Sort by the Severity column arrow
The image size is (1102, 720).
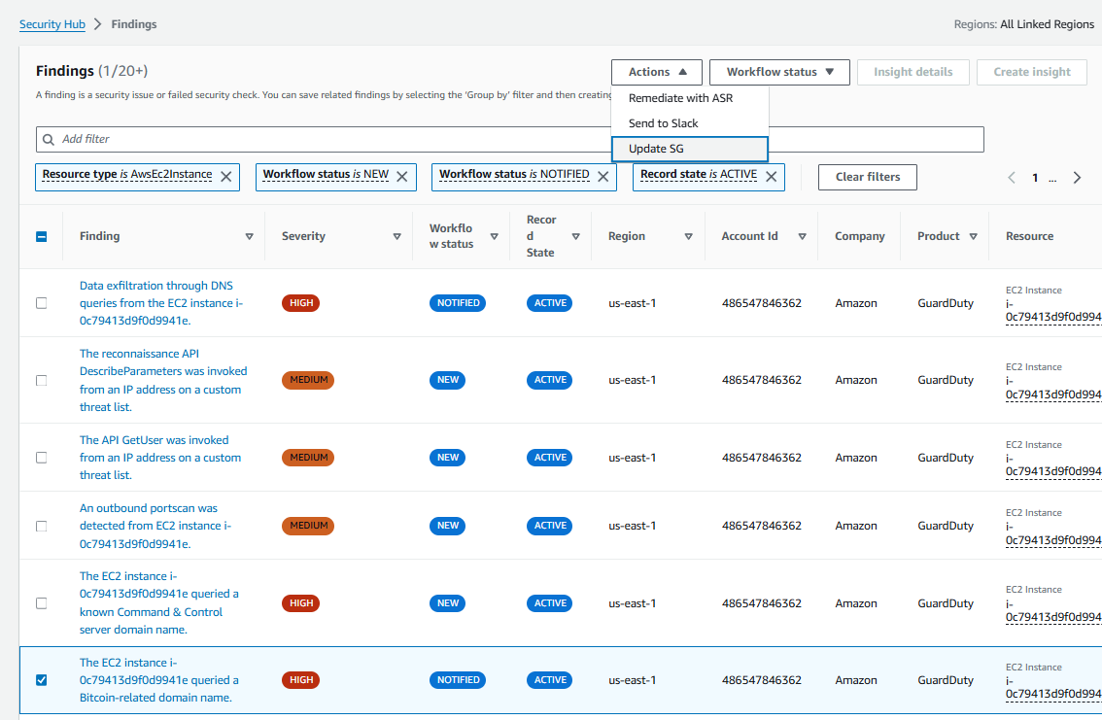pyautogui.click(x=397, y=236)
